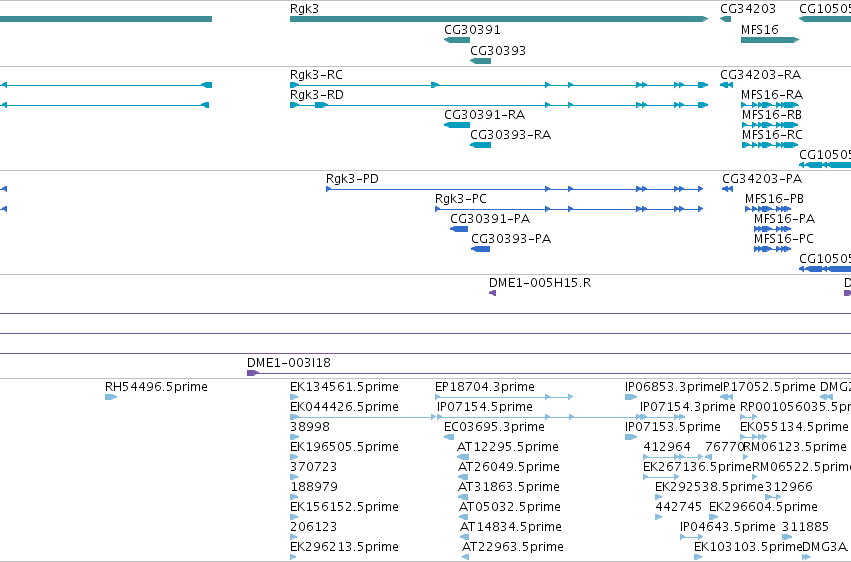Select the IP07154.3prime label
851x562 pixels.
(x=688, y=407)
